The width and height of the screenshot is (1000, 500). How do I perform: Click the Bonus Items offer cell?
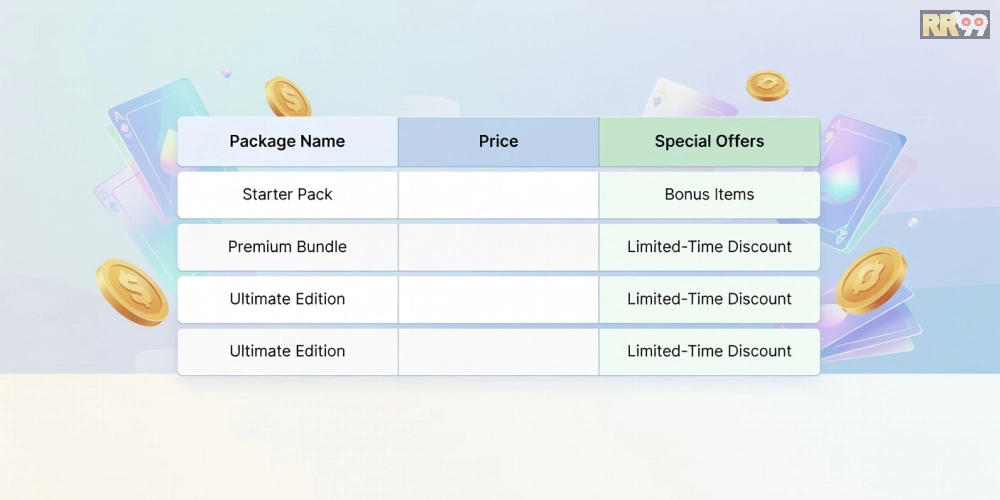(x=709, y=195)
